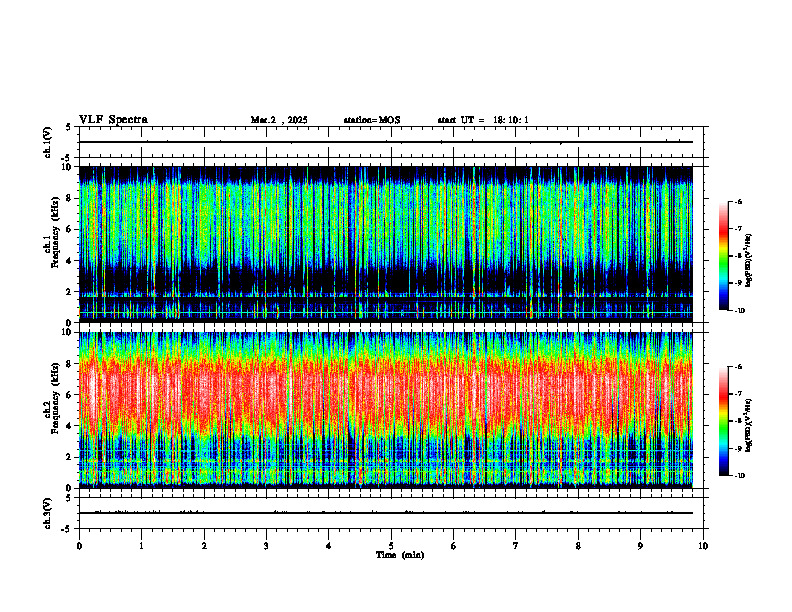Click time axis tick label "1"
Viewport: 792px width, 612px height.
(x=141, y=546)
